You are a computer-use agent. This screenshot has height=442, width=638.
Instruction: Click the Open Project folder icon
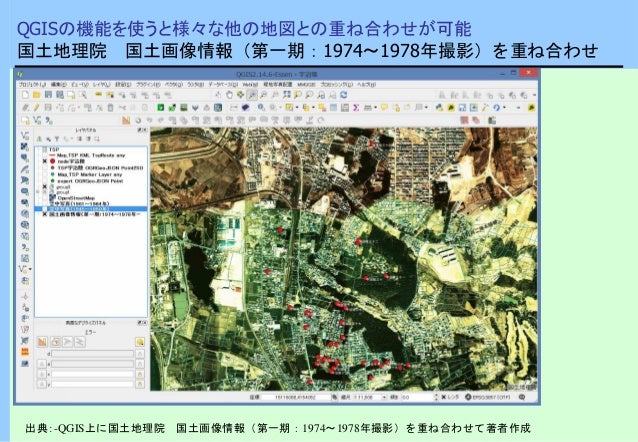pyautogui.click(x=37, y=95)
